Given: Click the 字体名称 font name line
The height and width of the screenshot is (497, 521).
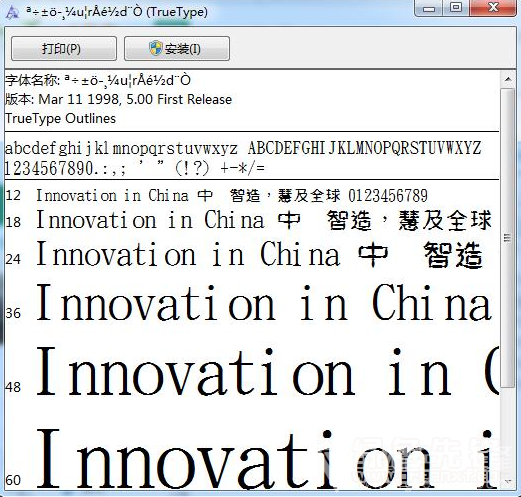Looking at the screenshot, I should pos(98,80).
